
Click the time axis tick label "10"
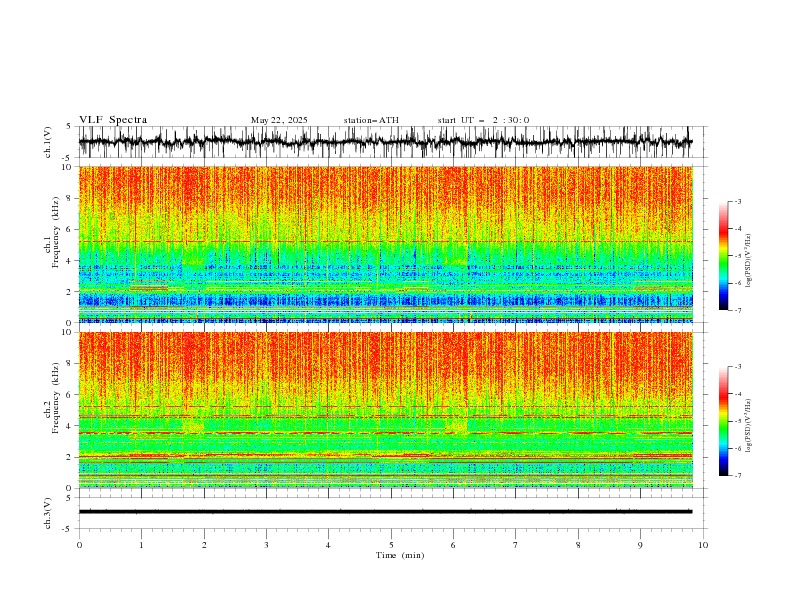703,545
